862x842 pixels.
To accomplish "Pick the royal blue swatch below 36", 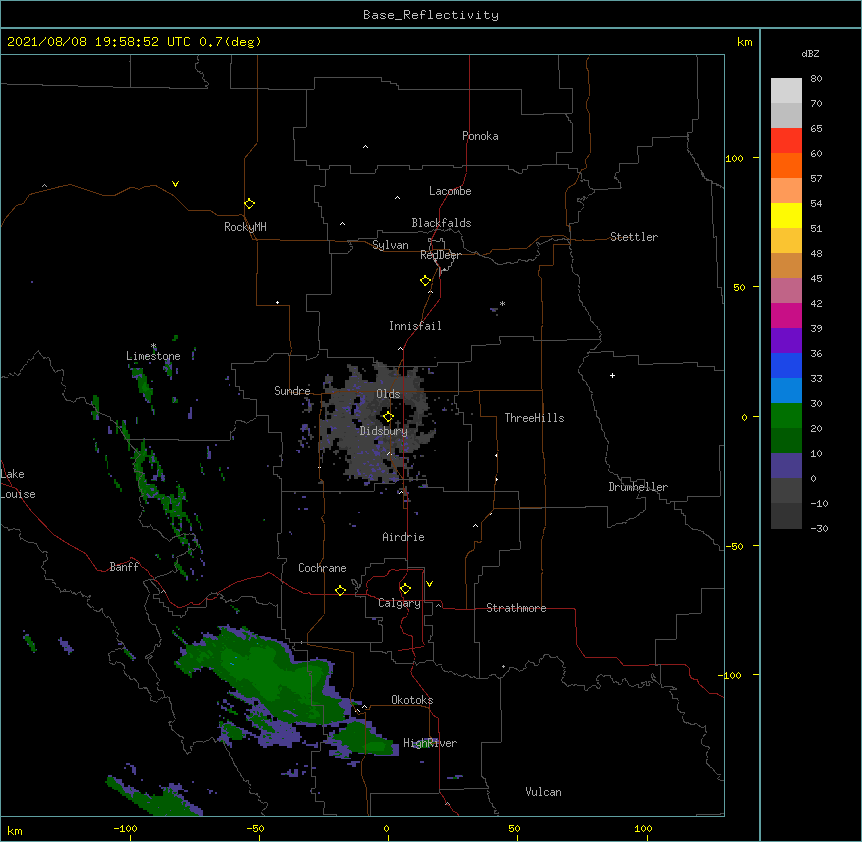I will click(x=786, y=365).
